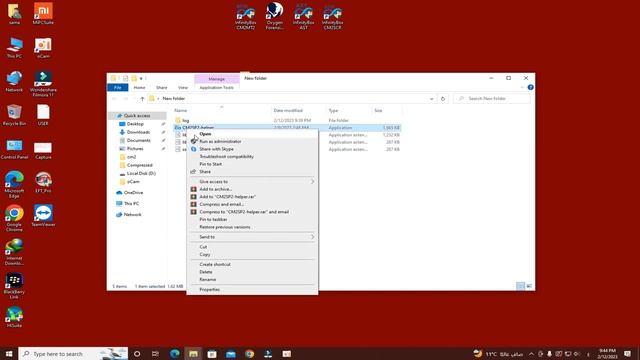This screenshot has height=360, width=640.
Task: Open the Application Tools tab
Action: (x=216, y=88)
